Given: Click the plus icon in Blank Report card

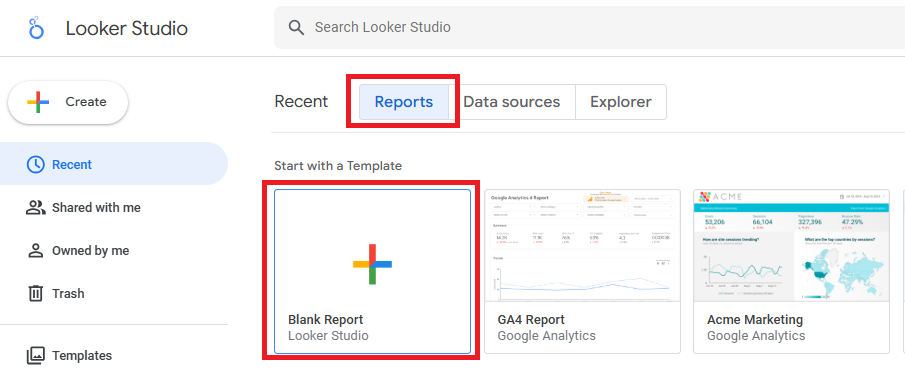Looking at the screenshot, I should point(372,264).
